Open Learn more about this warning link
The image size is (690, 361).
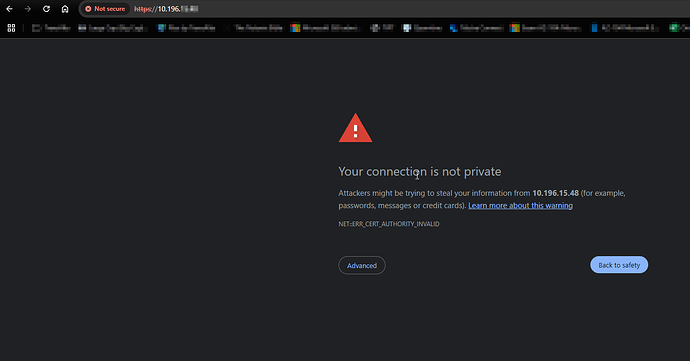coord(520,206)
